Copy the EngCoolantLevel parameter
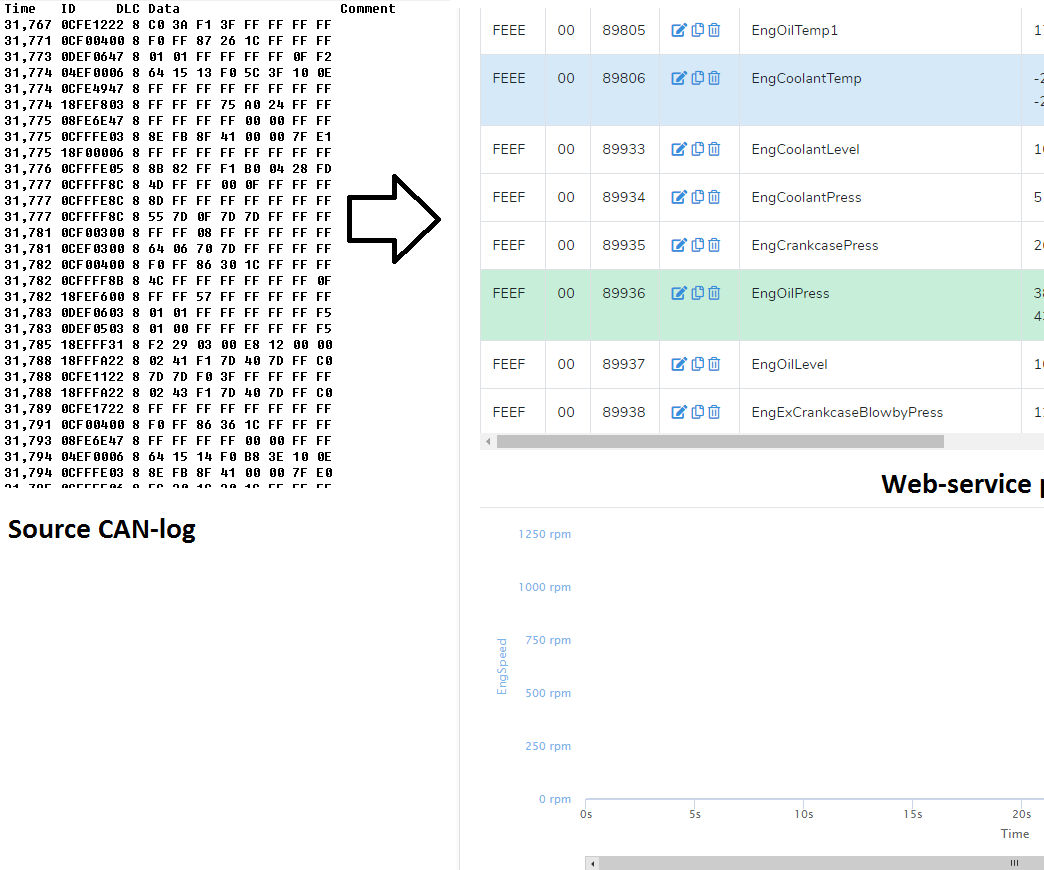 (x=696, y=149)
